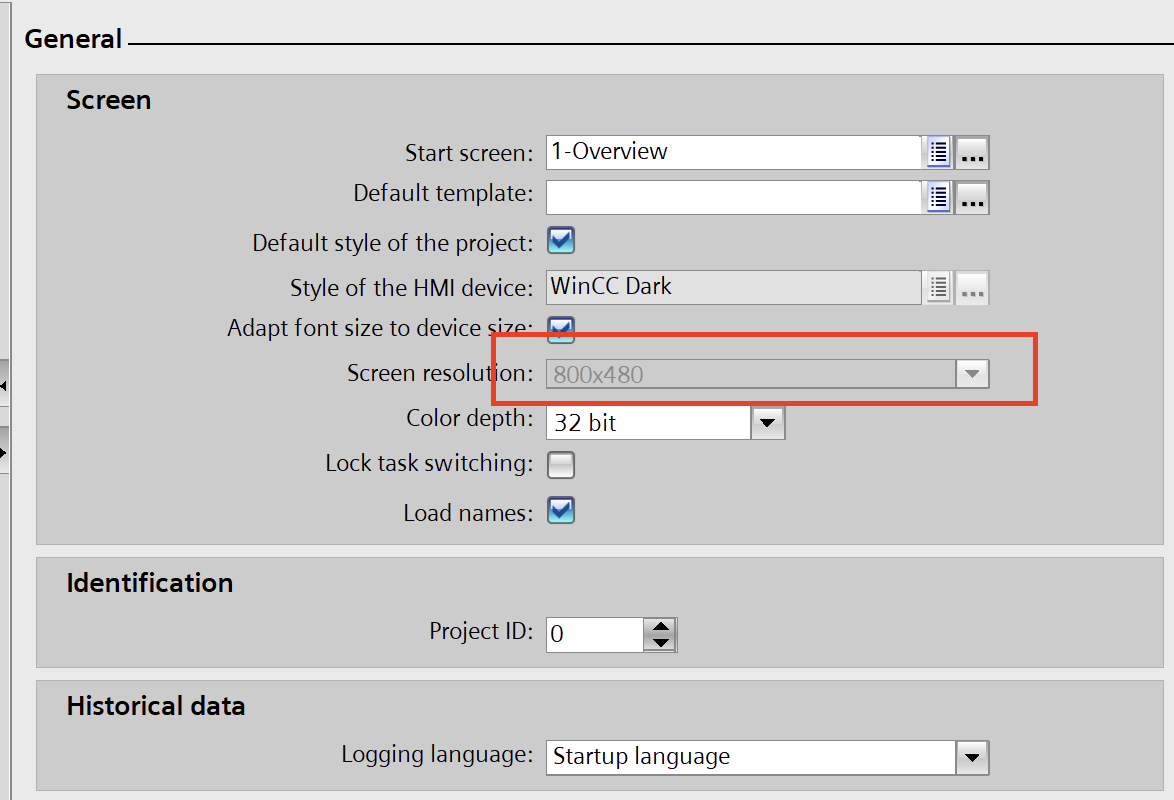Decrease the Project ID with down arrow
Image resolution: width=1174 pixels, height=800 pixels.
click(x=660, y=642)
